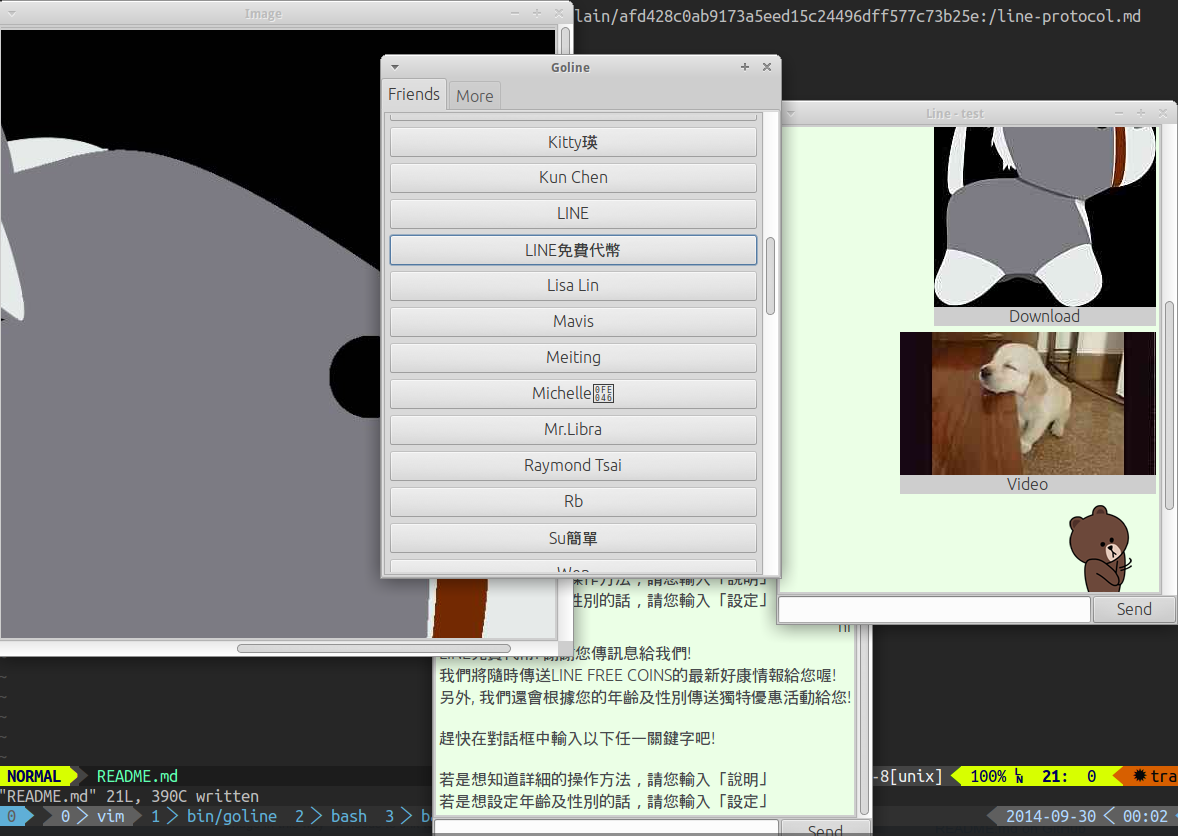The height and width of the screenshot is (836, 1178).
Task: Click the NORMAL mode indicator in vim
Action: click(34, 776)
